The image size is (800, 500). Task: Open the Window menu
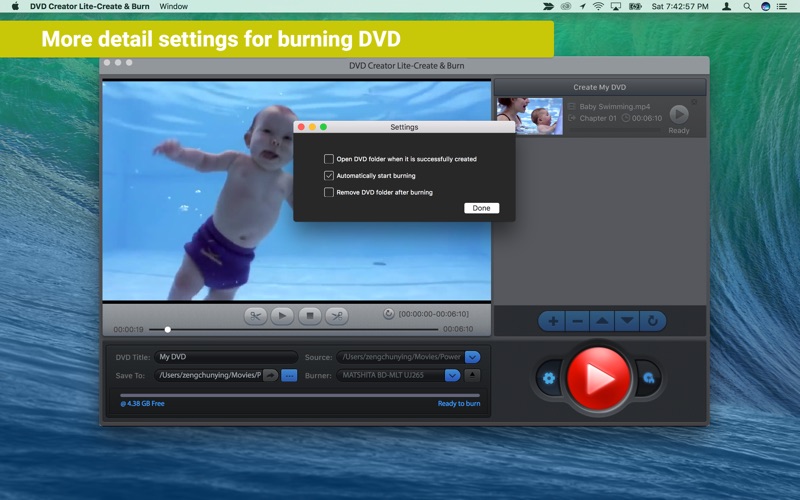tap(173, 6)
